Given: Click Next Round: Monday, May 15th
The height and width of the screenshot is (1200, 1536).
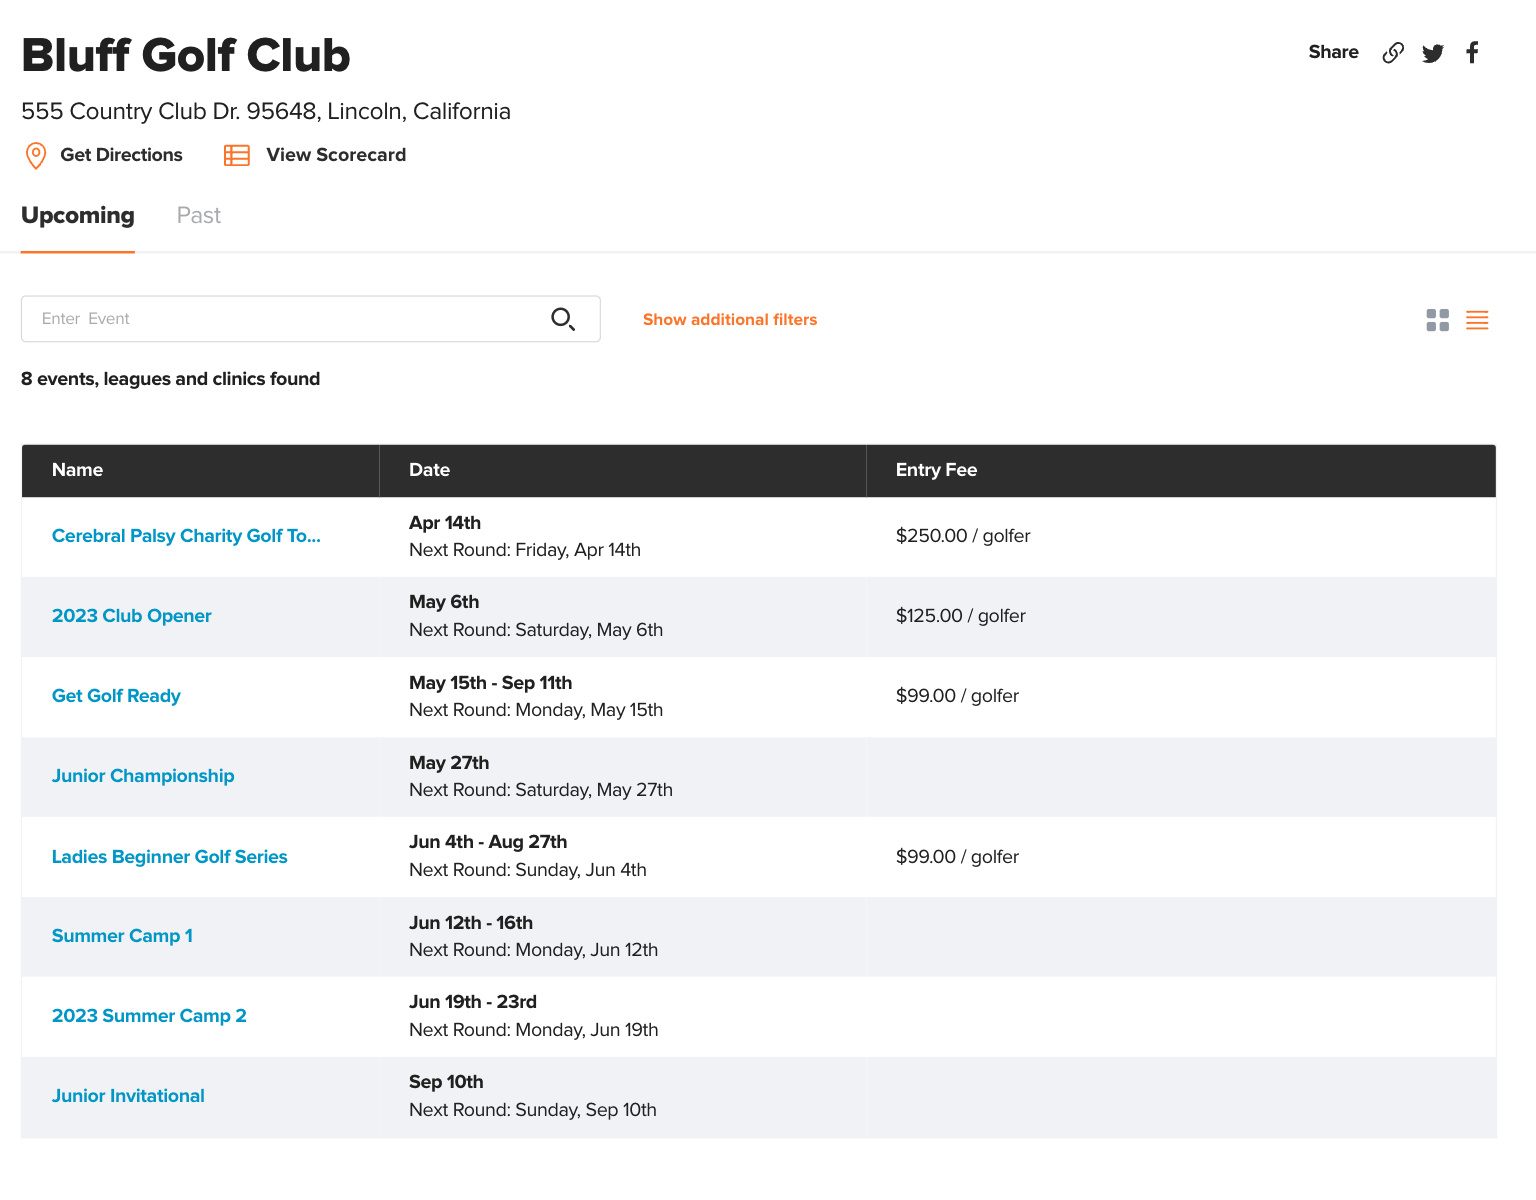Looking at the screenshot, I should [536, 710].
